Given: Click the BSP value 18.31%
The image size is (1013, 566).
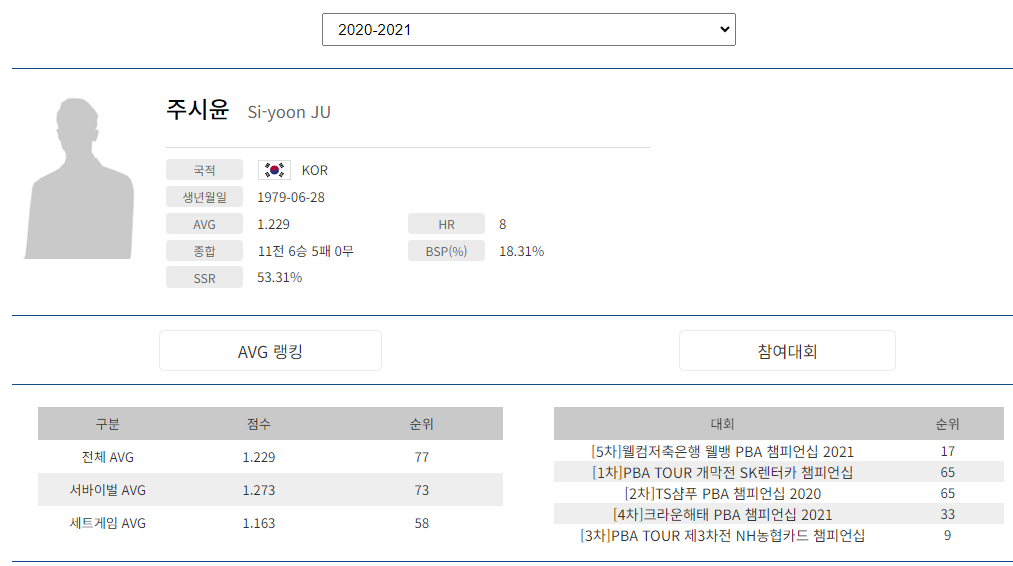Looking at the screenshot, I should click(521, 251).
